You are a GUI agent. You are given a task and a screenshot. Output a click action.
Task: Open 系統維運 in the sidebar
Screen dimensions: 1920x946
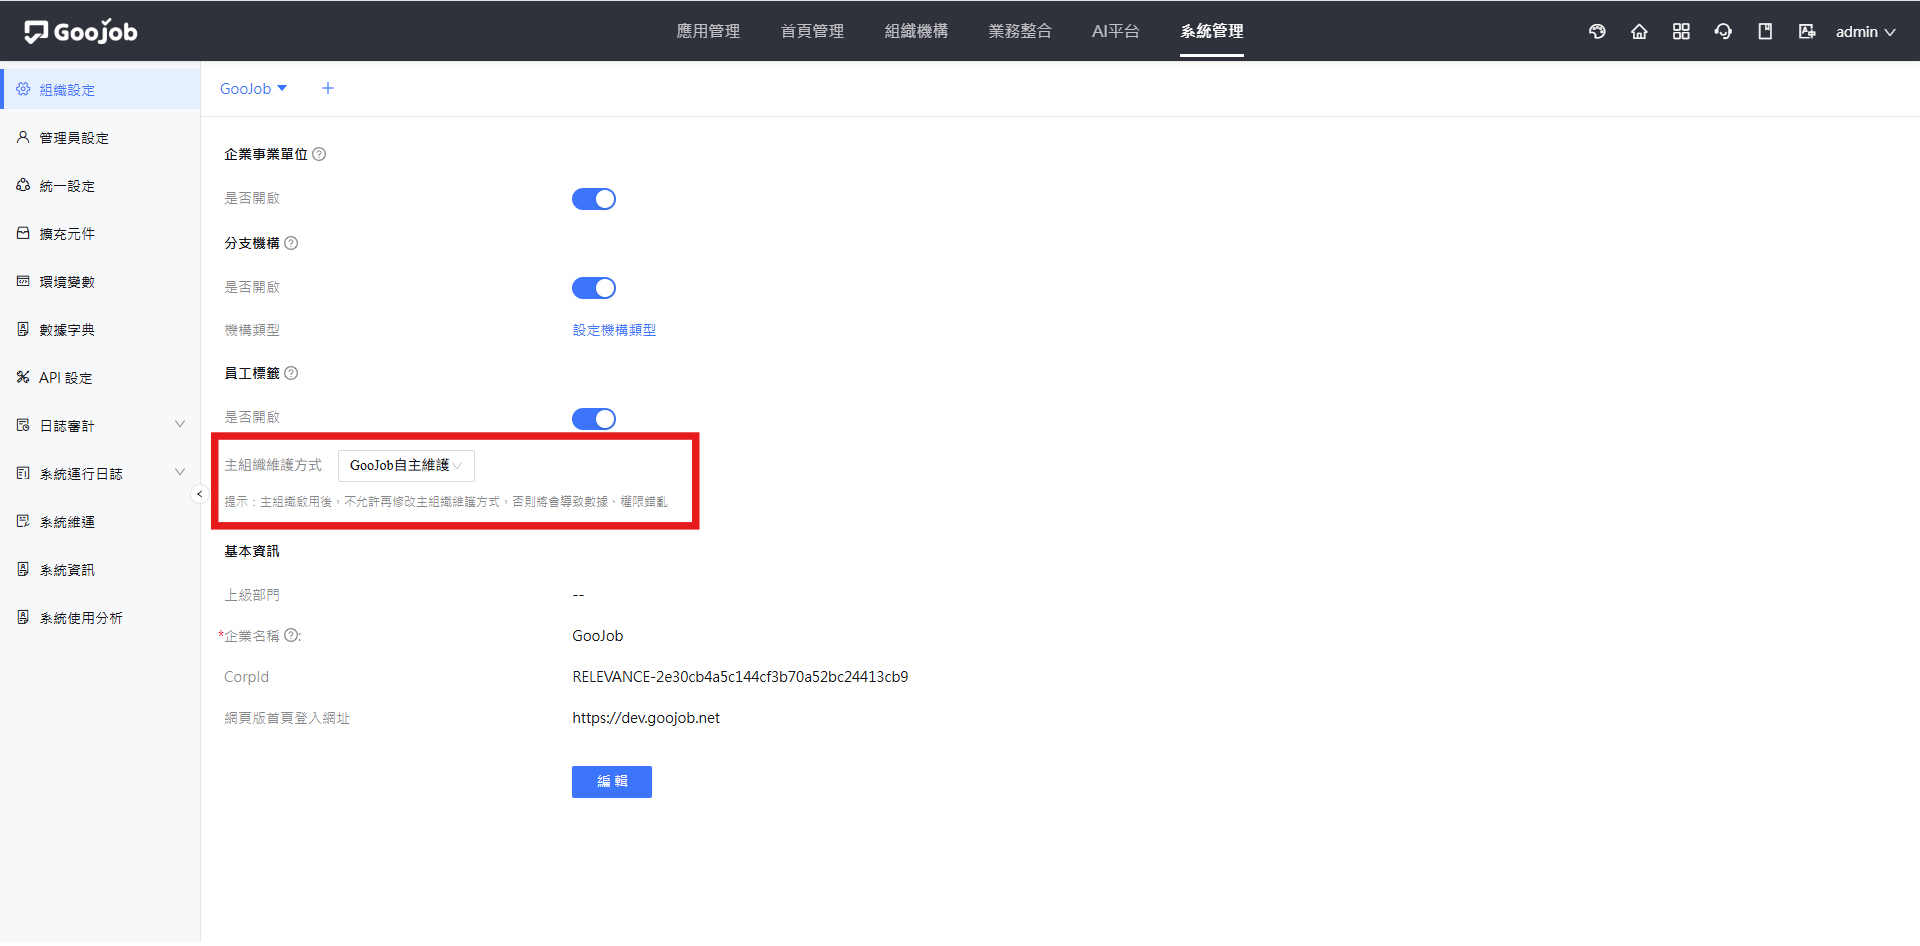pyautogui.click(x=100, y=521)
